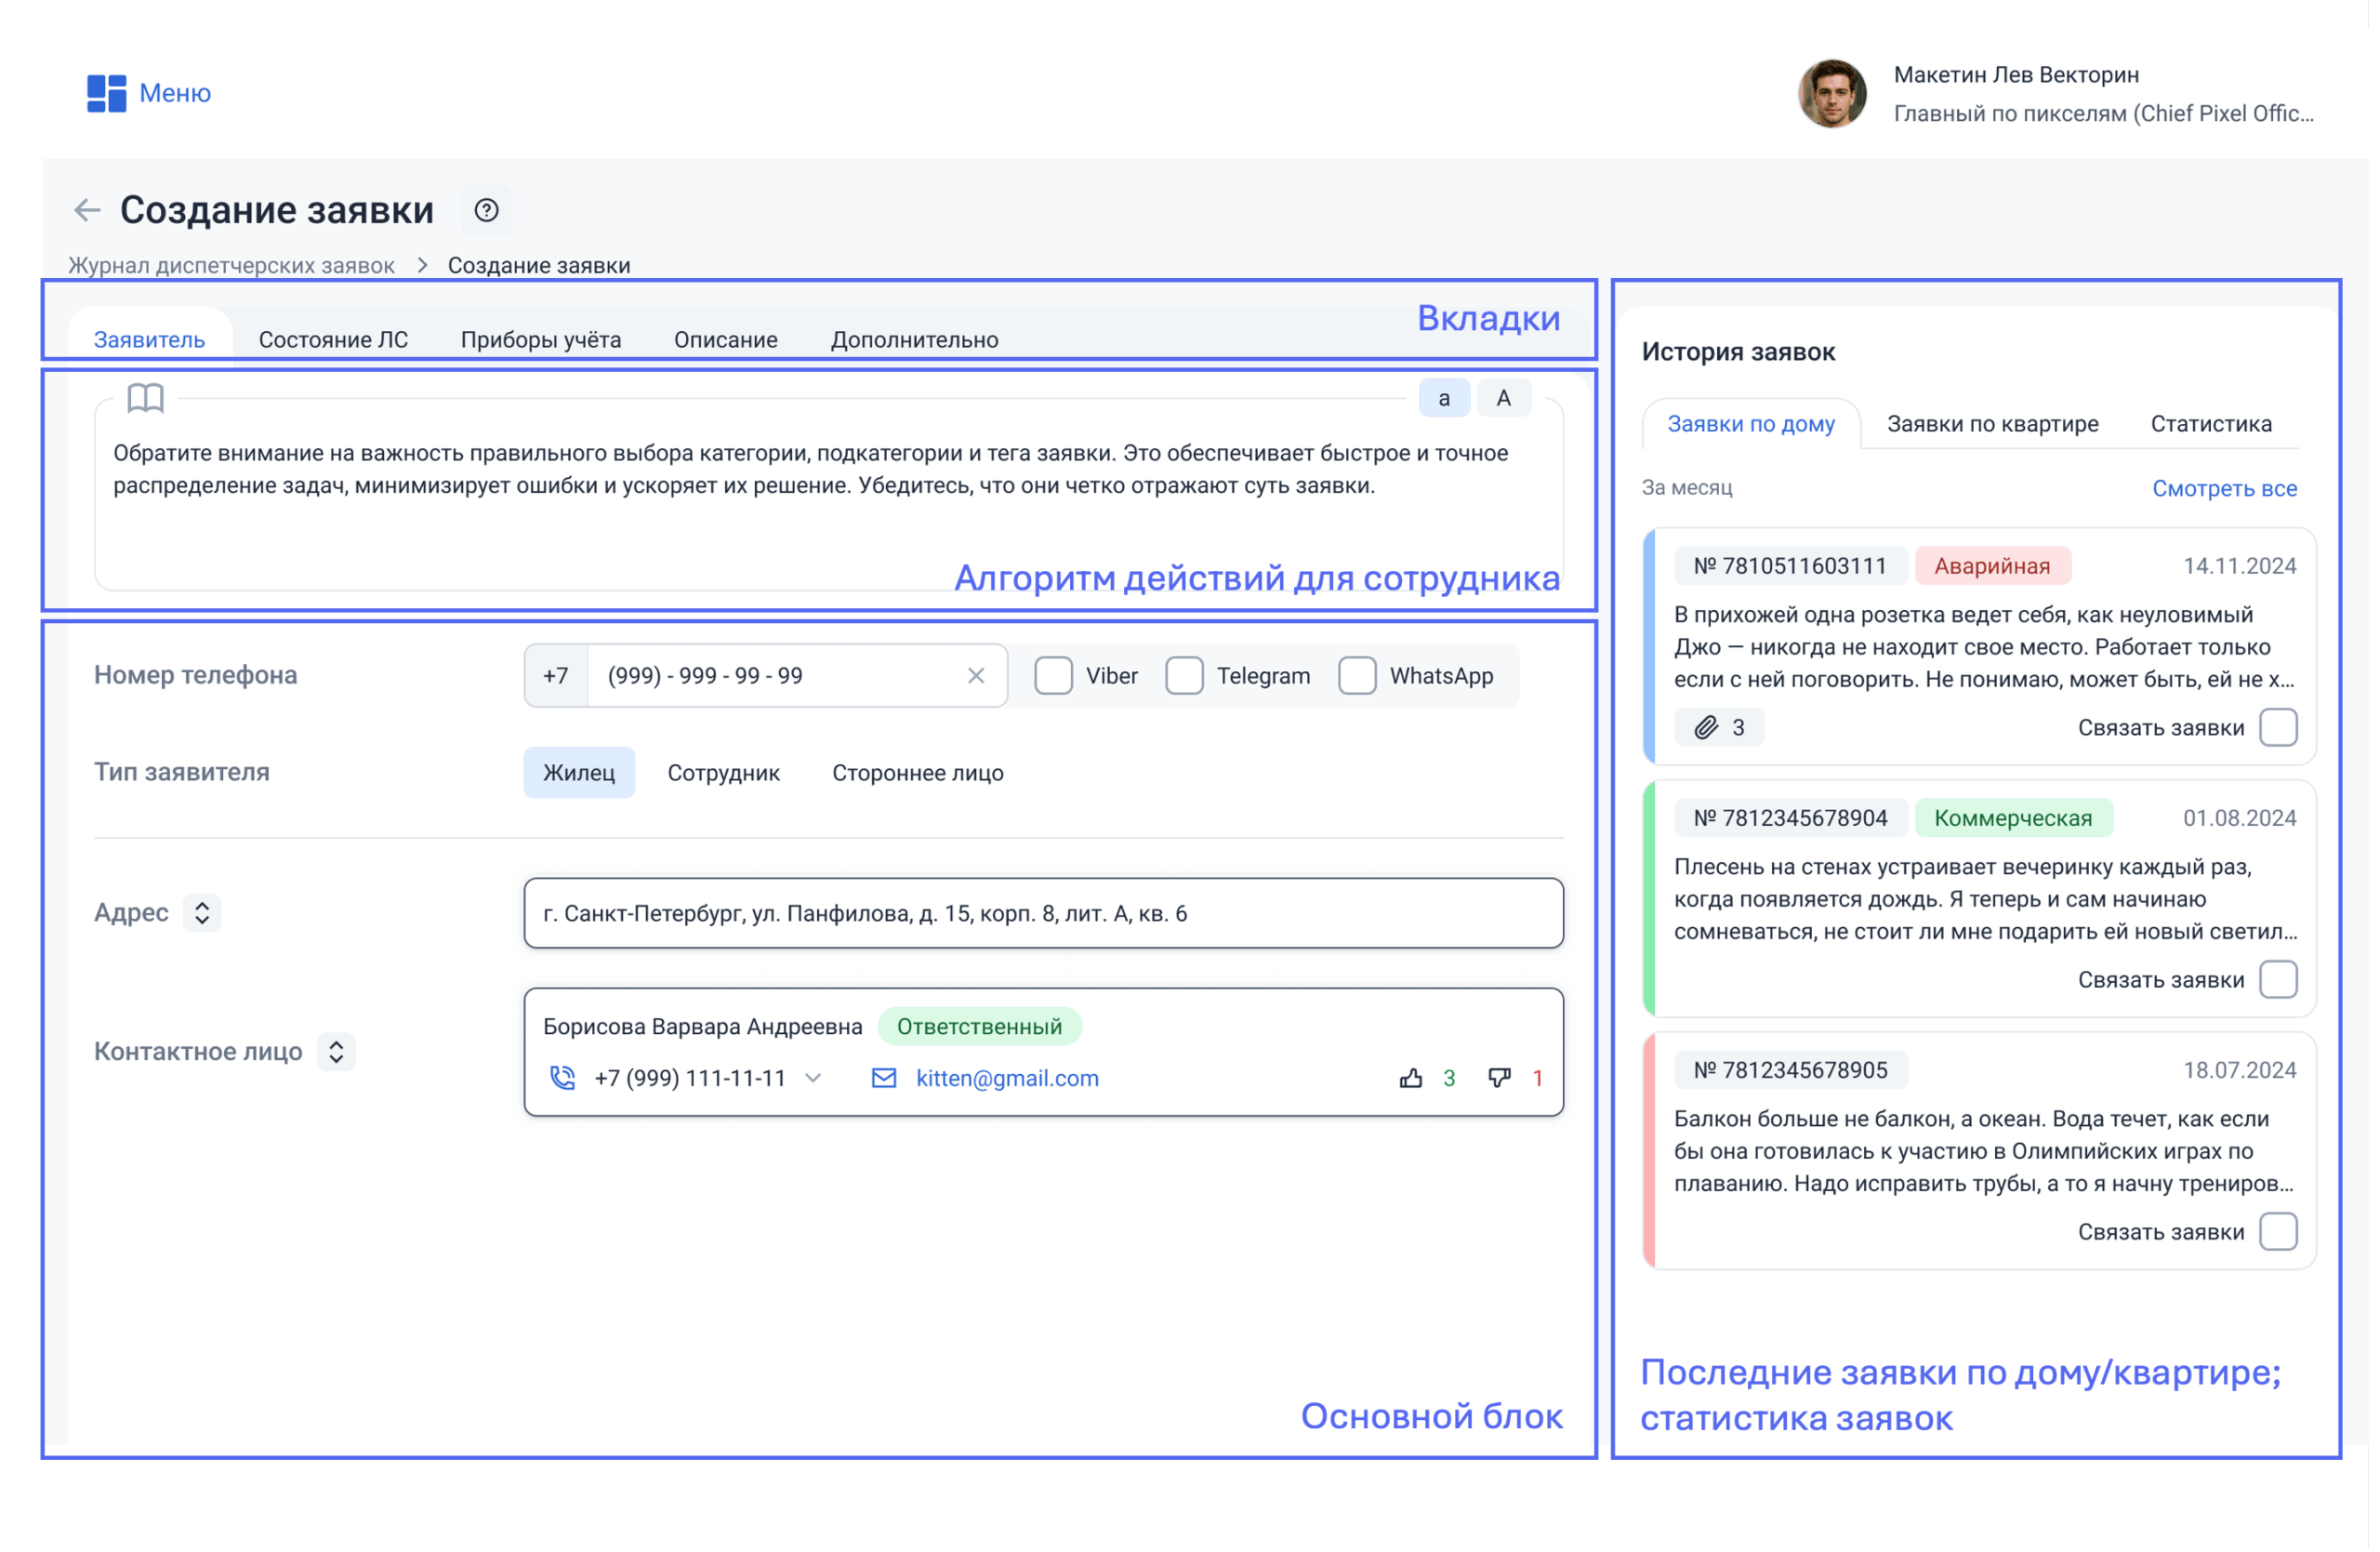
Task: Select the Сотрудник applicant type
Action: [x=725, y=775]
